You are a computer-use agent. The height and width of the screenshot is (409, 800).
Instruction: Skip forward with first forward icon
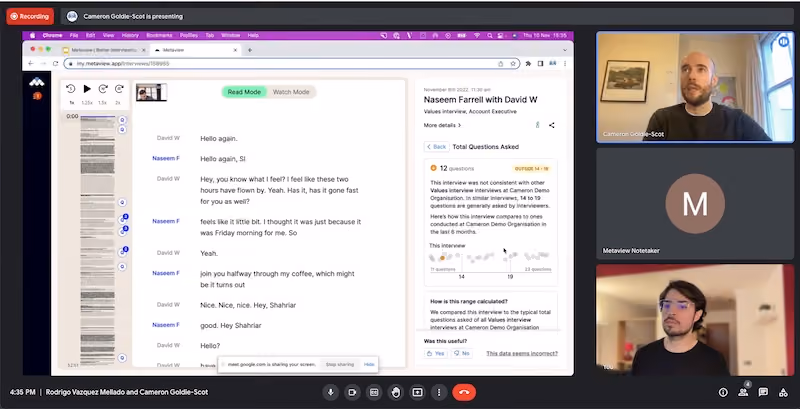click(103, 89)
